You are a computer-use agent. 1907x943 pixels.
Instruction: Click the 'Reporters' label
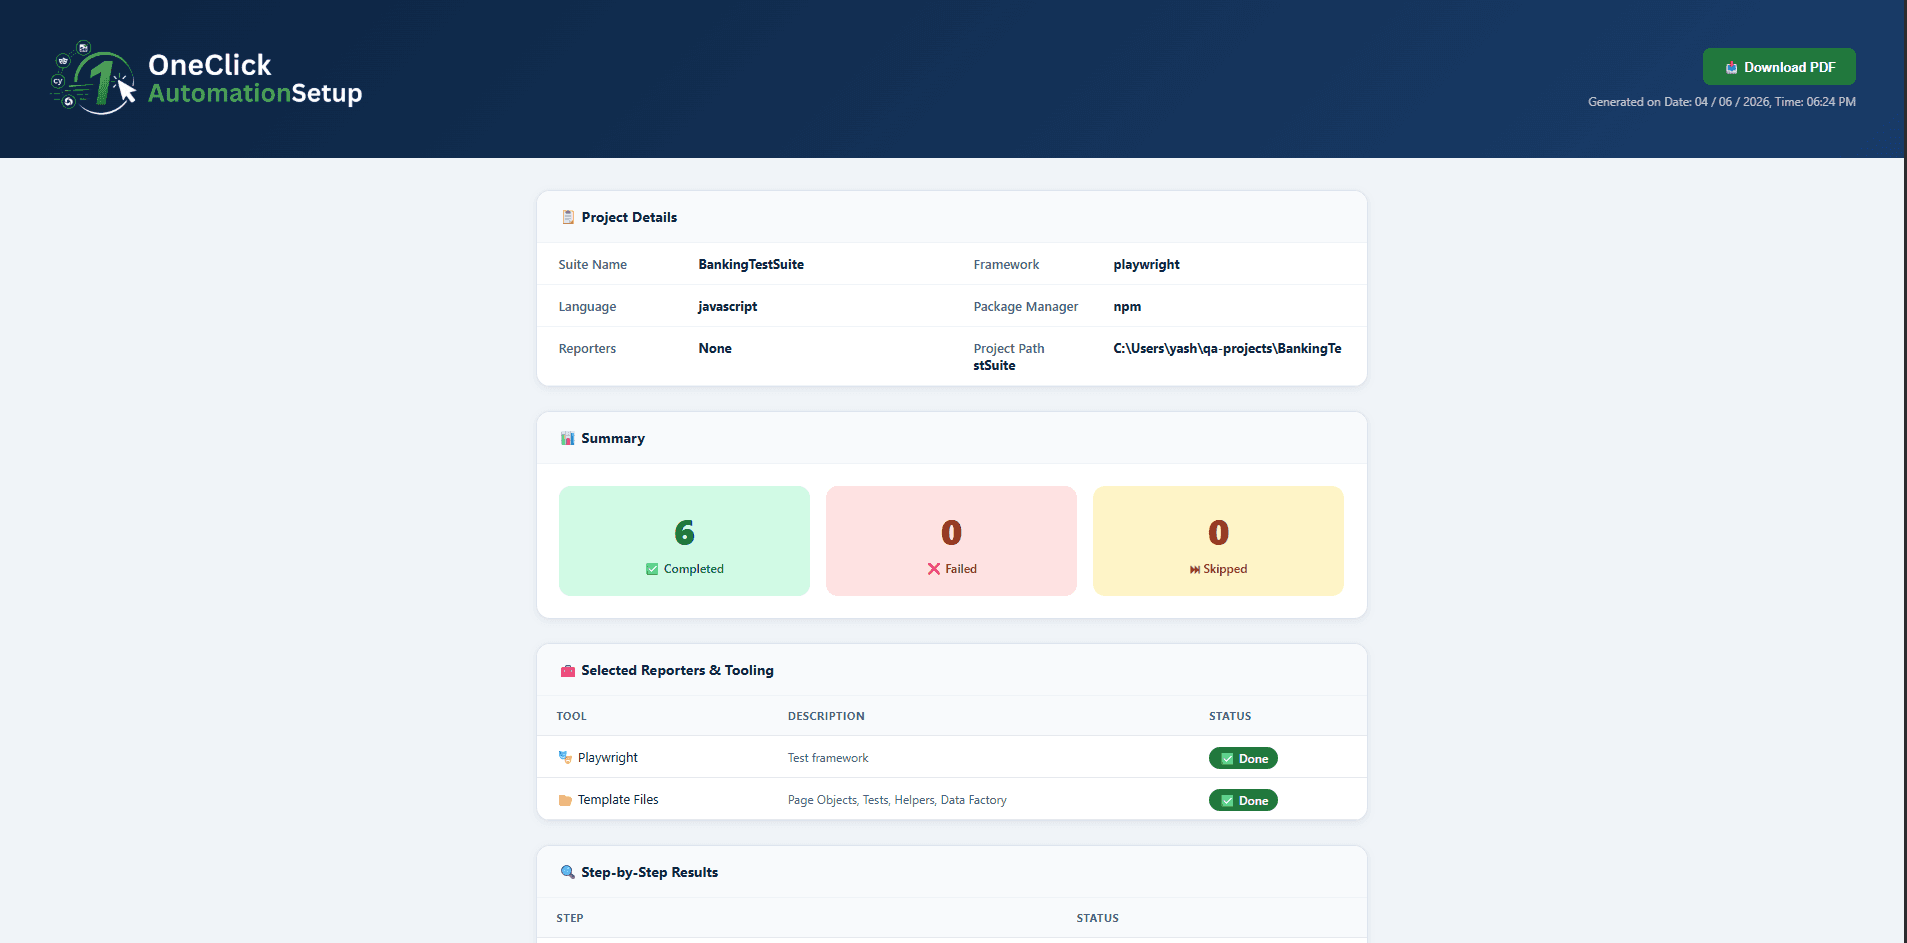tap(587, 349)
